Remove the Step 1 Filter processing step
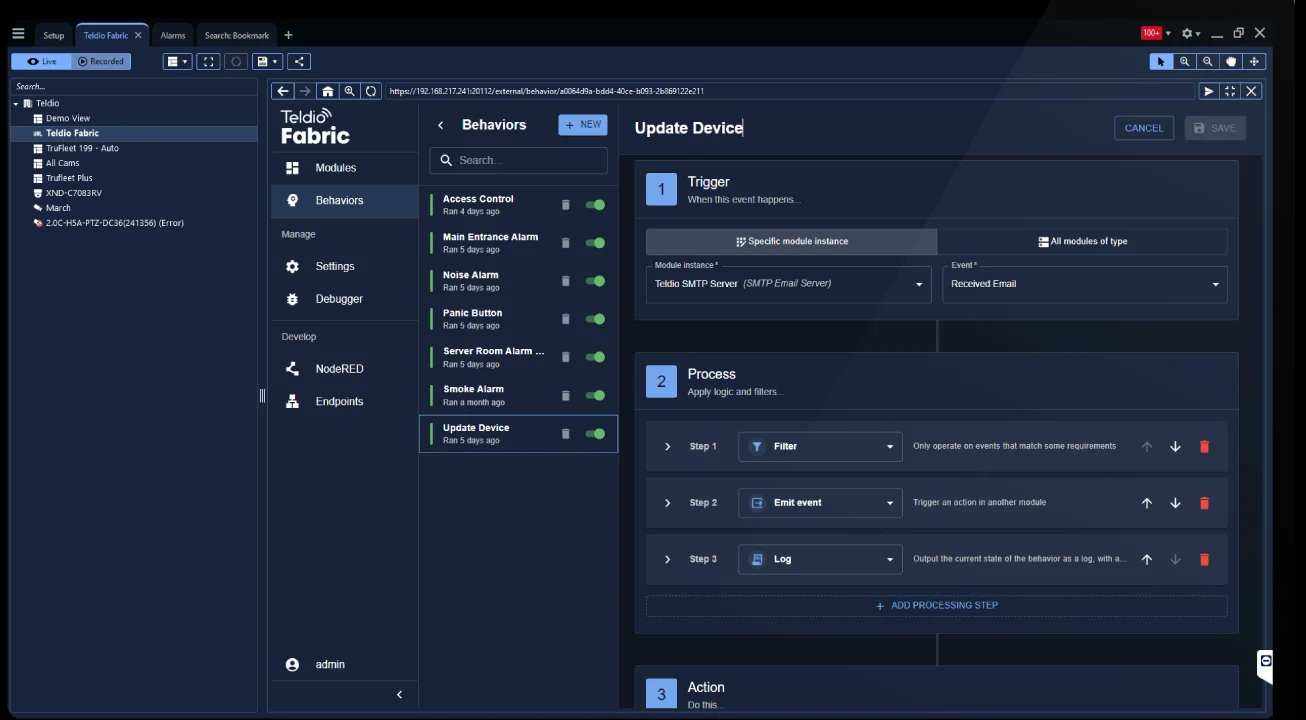Viewport: 1306px width, 720px height. click(x=1204, y=447)
